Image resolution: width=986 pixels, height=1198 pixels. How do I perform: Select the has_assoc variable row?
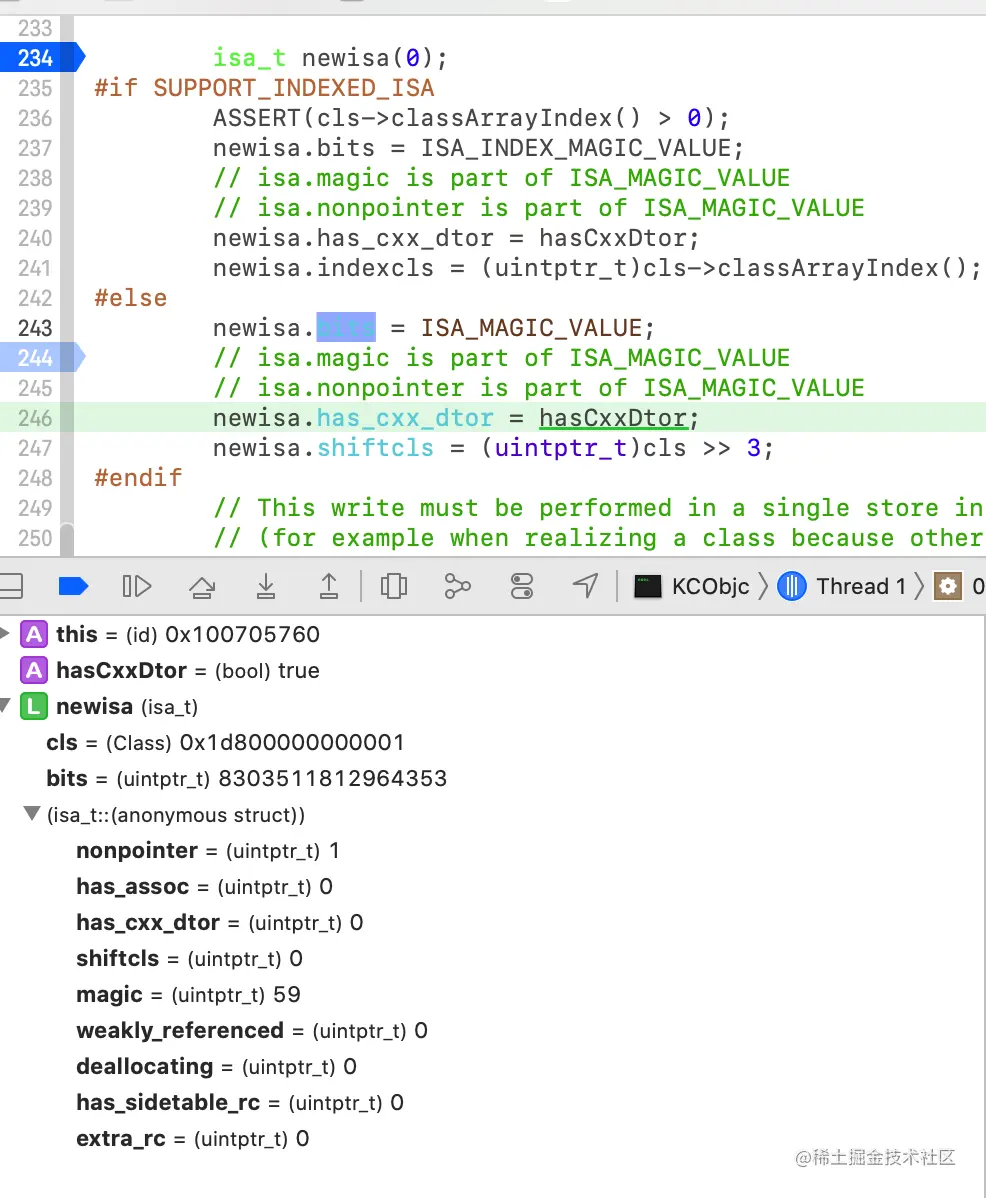(204, 886)
